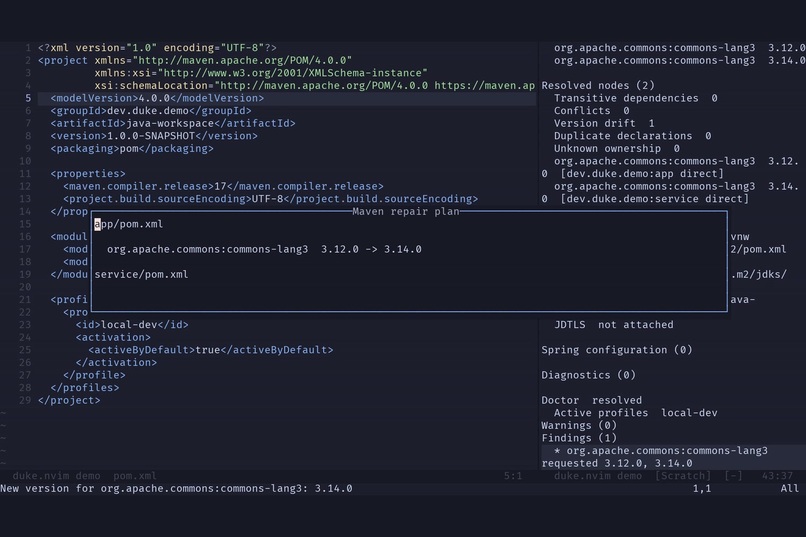The width and height of the screenshot is (806, 537).
Task: Click the opening properties tag line
Action: click(88, 174)
